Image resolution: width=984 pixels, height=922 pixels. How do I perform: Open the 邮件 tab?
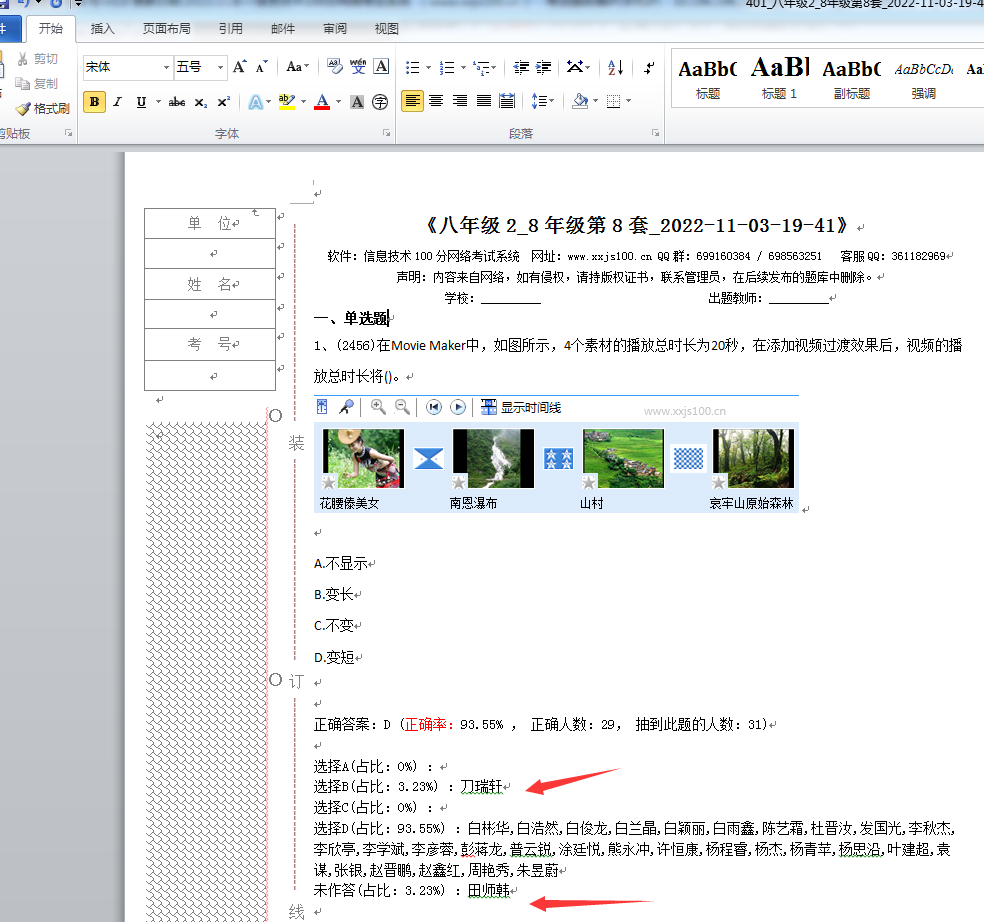pos(282,29)
